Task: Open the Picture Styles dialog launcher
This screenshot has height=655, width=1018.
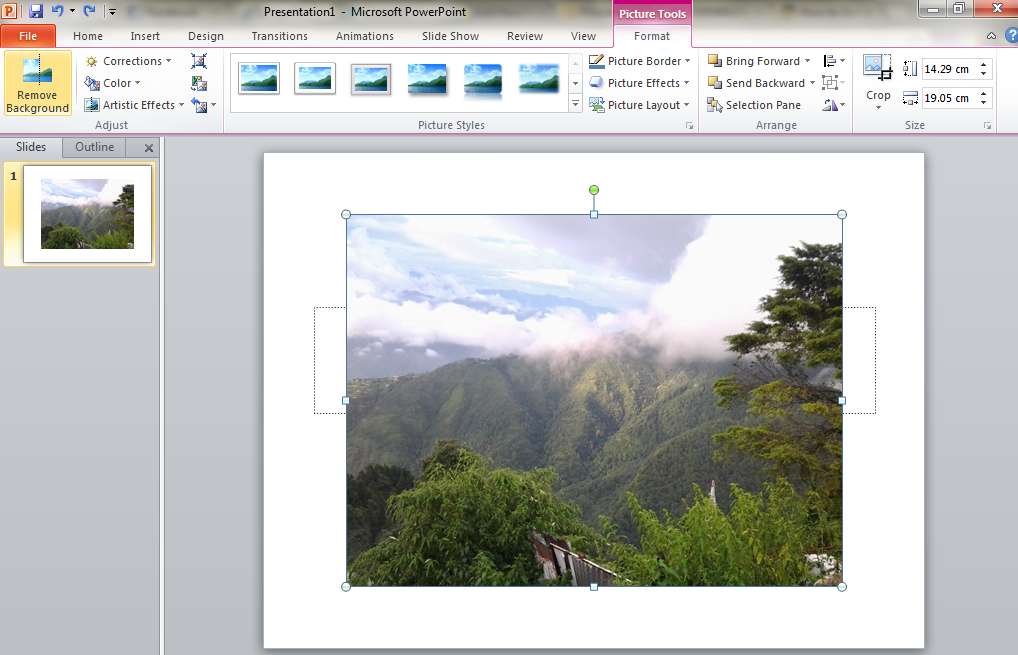Action: pyautogui.click(x=689, y=126)
